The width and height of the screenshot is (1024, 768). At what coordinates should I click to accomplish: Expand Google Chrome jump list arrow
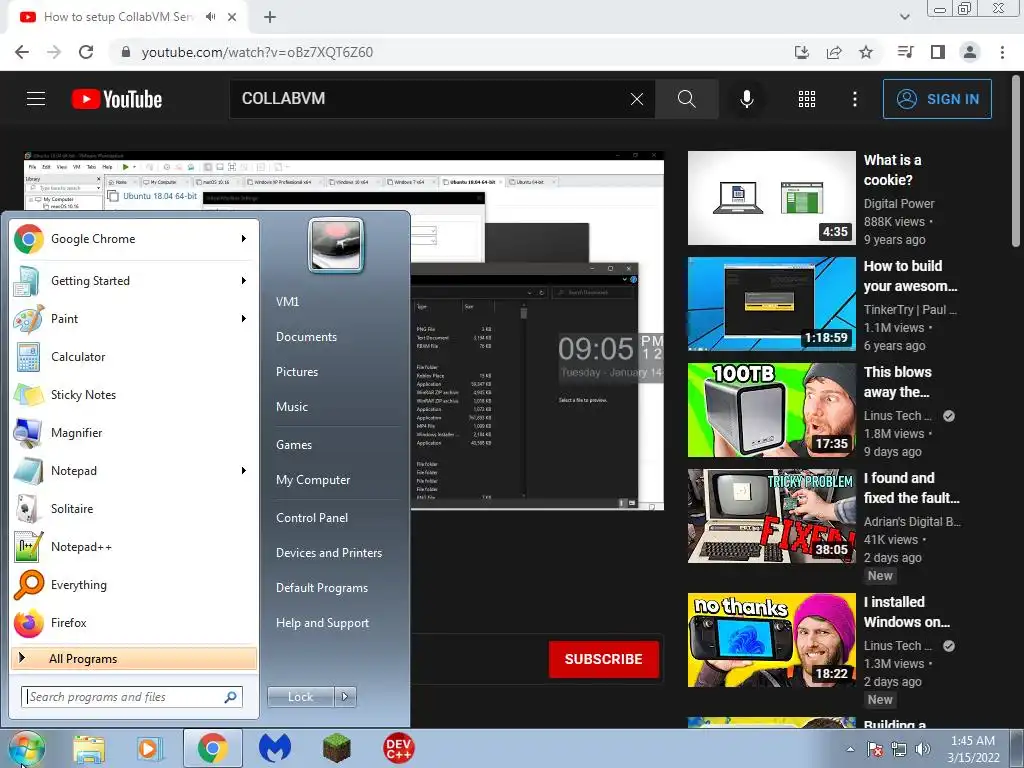(244, 239)
